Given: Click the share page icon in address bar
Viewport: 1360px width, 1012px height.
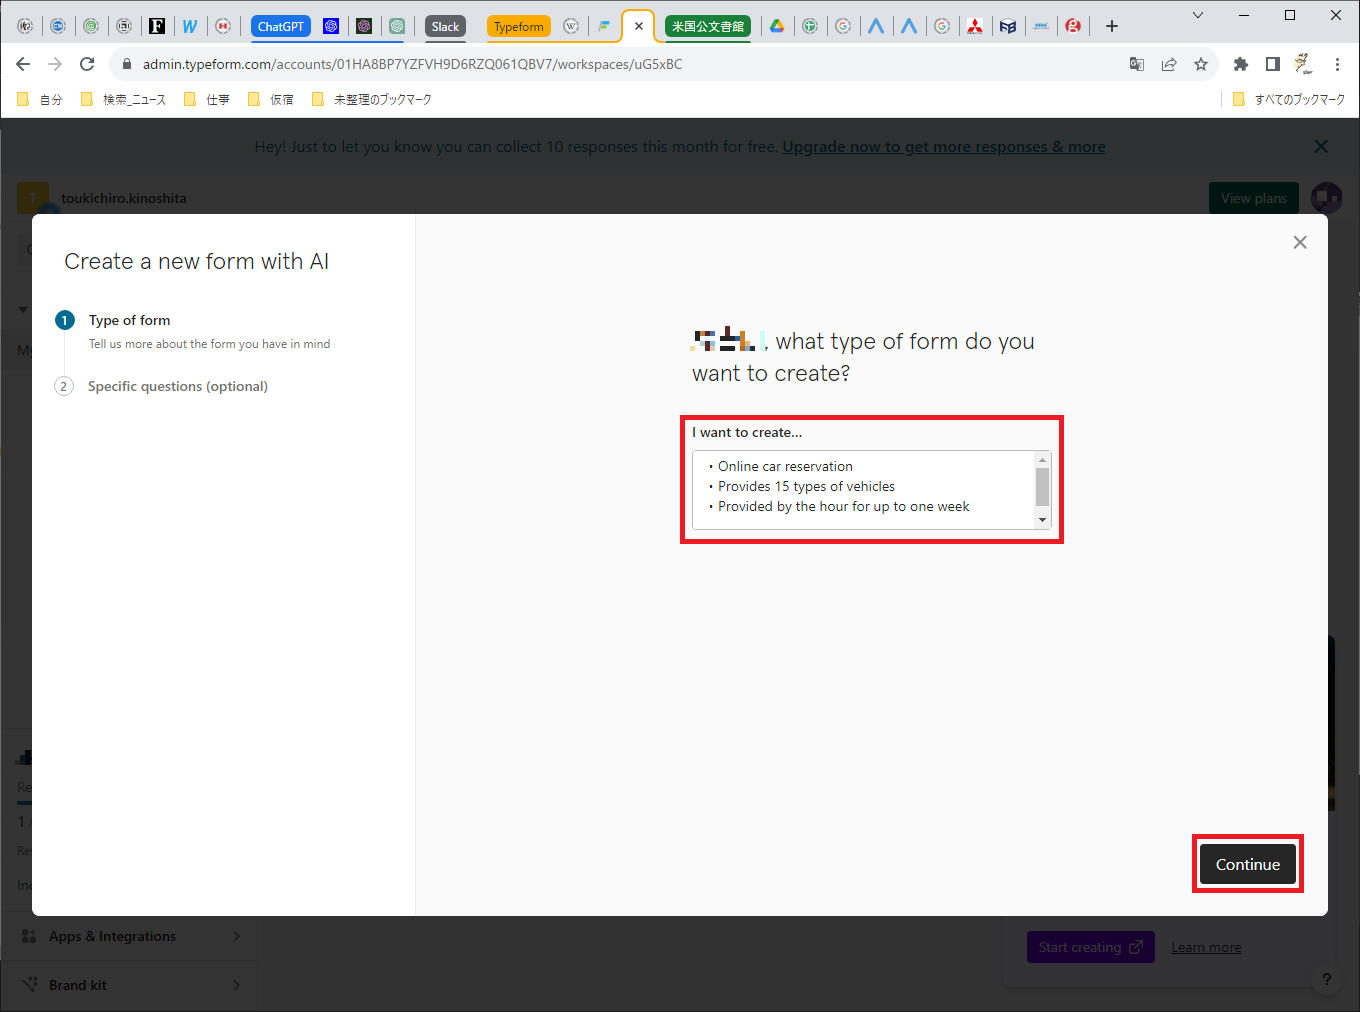Looking at the screenshot, I should tap(1168, 64).
